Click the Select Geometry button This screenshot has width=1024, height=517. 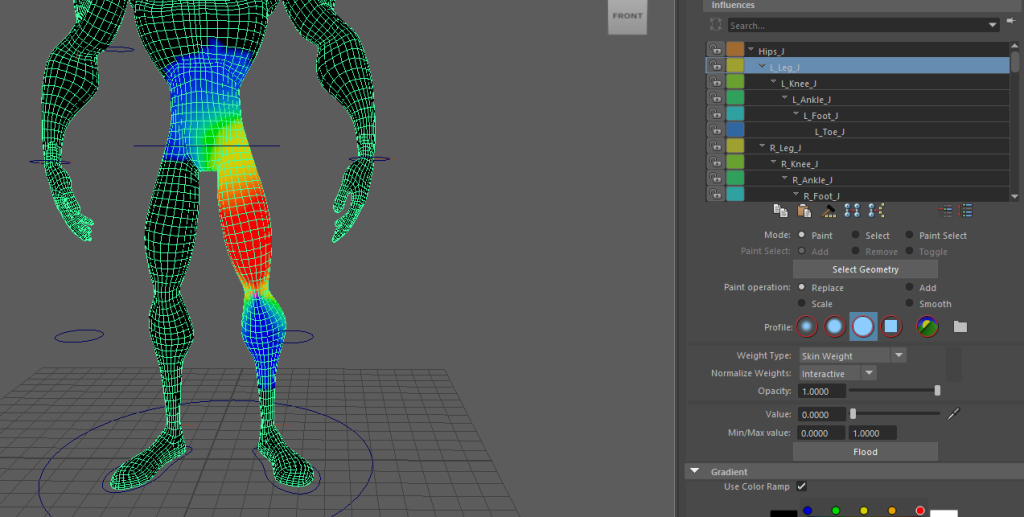[865, 269]
